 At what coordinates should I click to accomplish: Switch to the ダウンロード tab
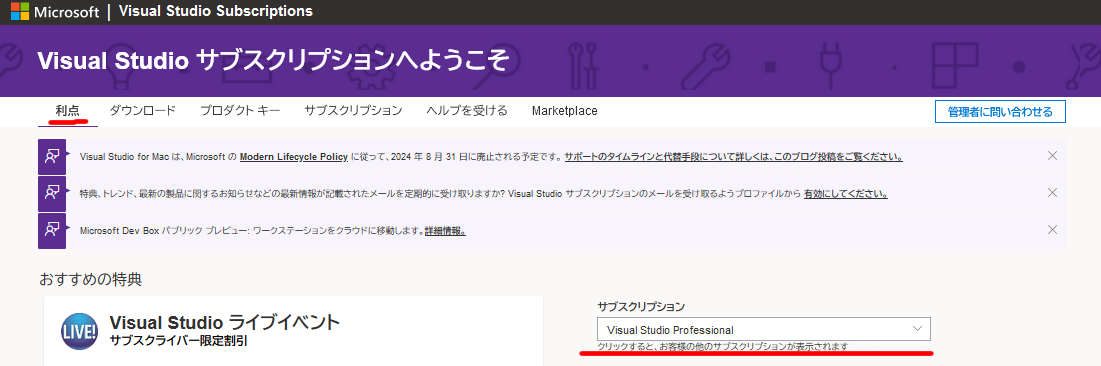coord(143,111)
